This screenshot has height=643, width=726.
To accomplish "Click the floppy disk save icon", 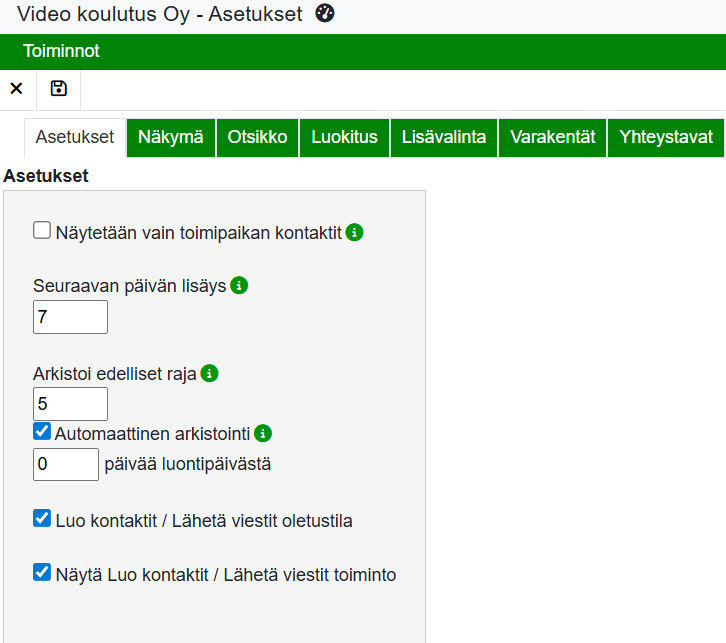I will point(58,89).
